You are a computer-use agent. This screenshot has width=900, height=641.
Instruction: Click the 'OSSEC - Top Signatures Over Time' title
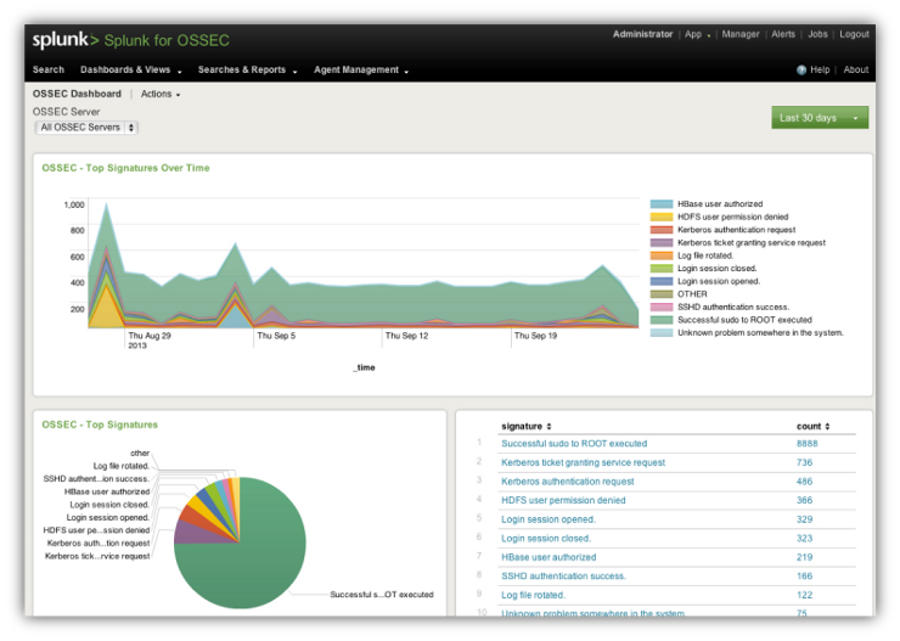coord(126,168)
